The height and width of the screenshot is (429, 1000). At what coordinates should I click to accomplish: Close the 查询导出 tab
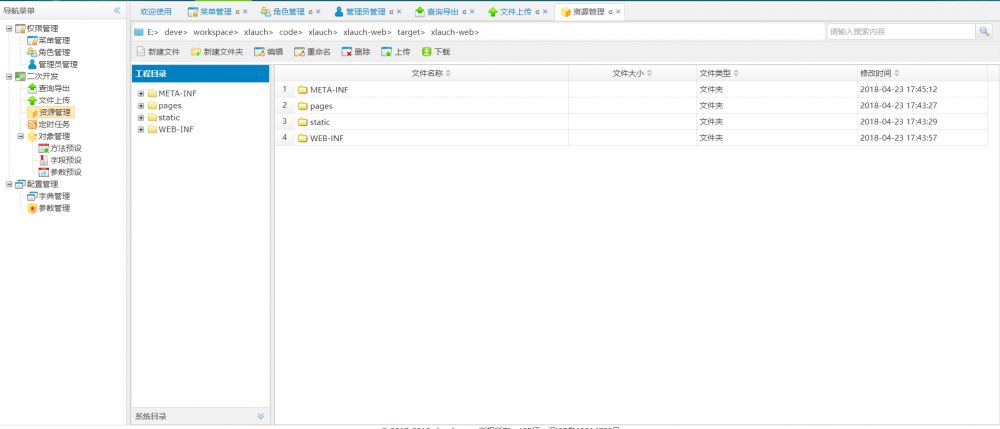[473, 11]
